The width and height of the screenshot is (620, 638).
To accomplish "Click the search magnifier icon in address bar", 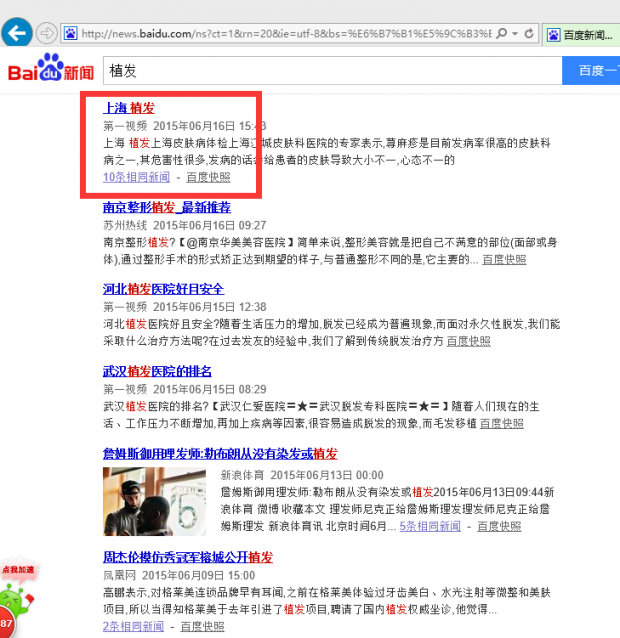I will pos(502,33).
